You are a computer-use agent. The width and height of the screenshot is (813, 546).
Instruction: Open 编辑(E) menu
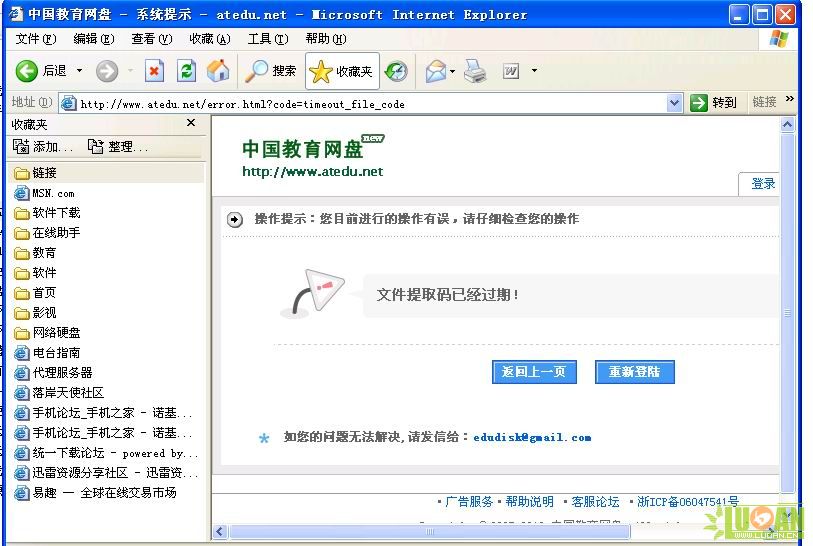(x=94, y=39)
